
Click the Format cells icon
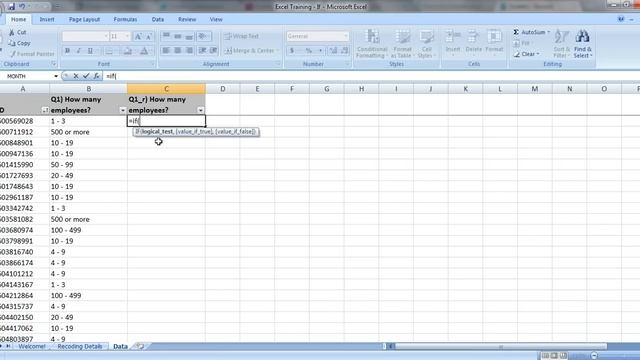click(x=494, y=37)
